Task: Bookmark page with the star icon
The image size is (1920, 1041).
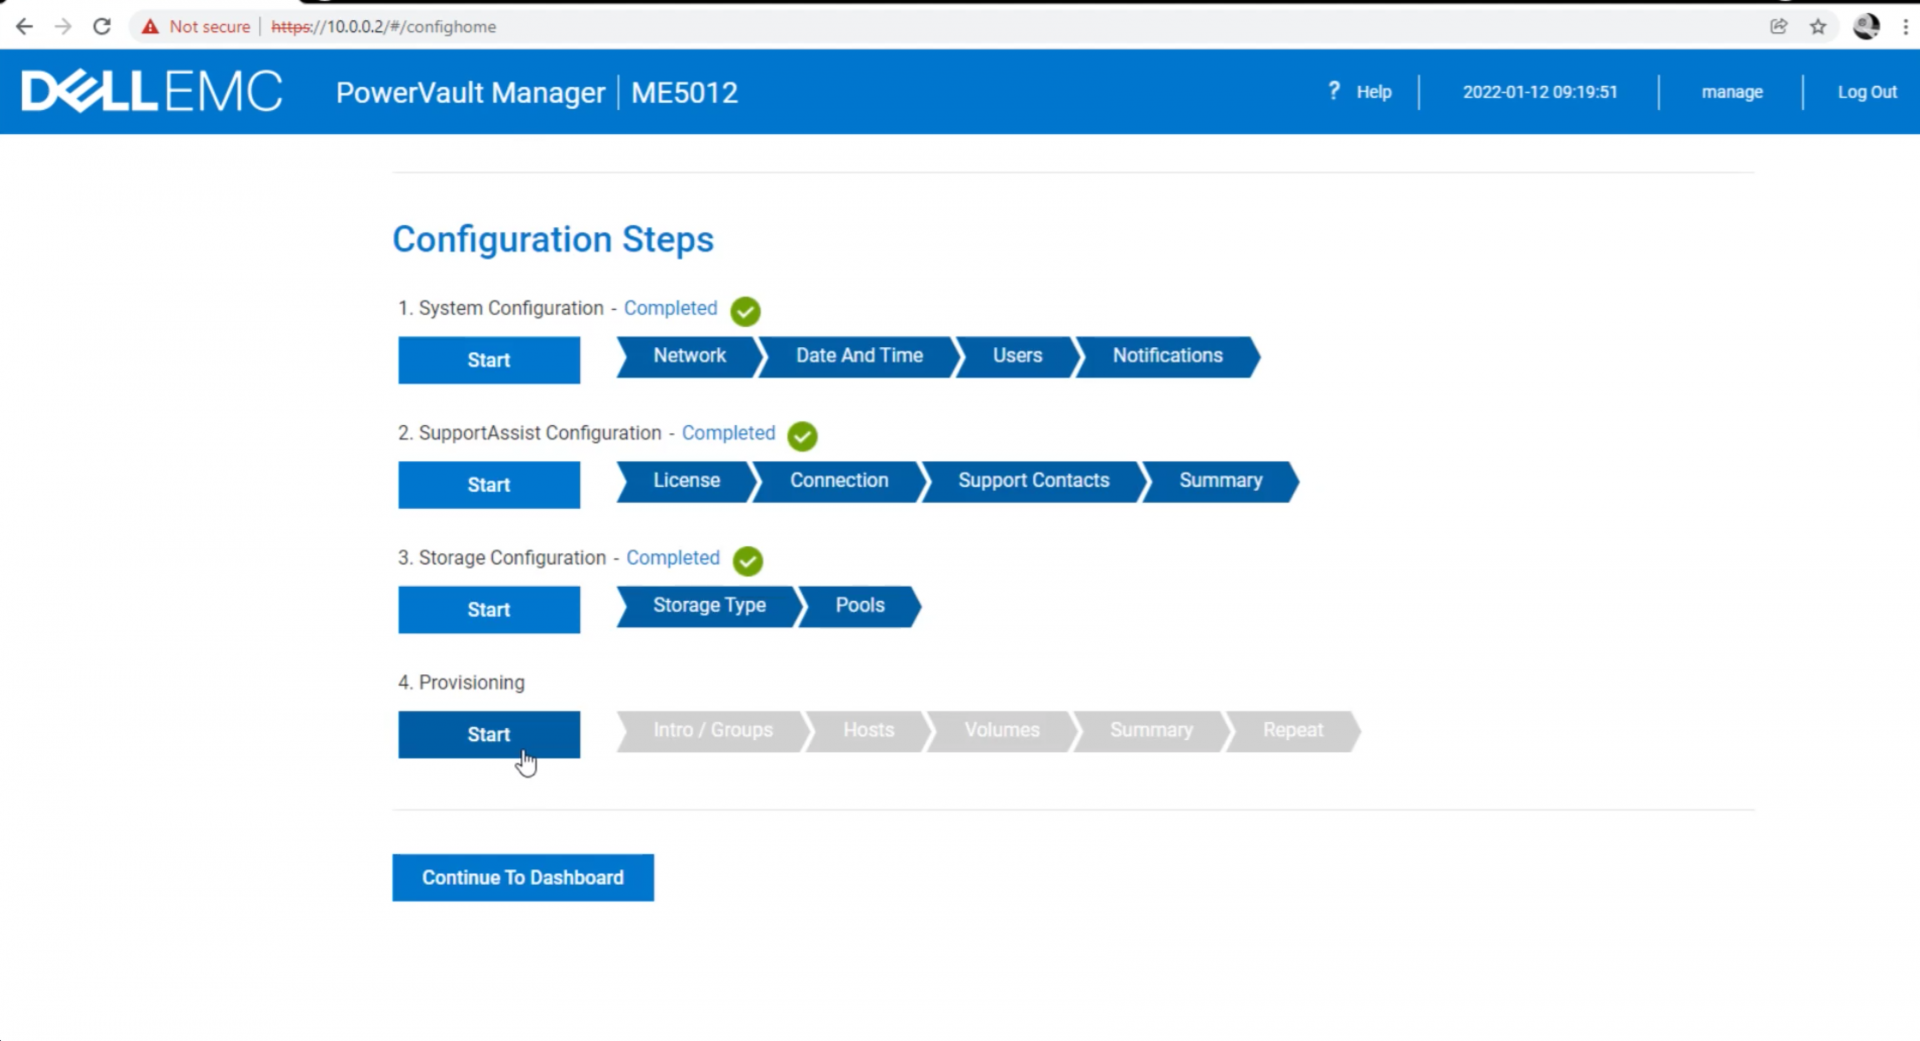Action: click(1818, 27)
